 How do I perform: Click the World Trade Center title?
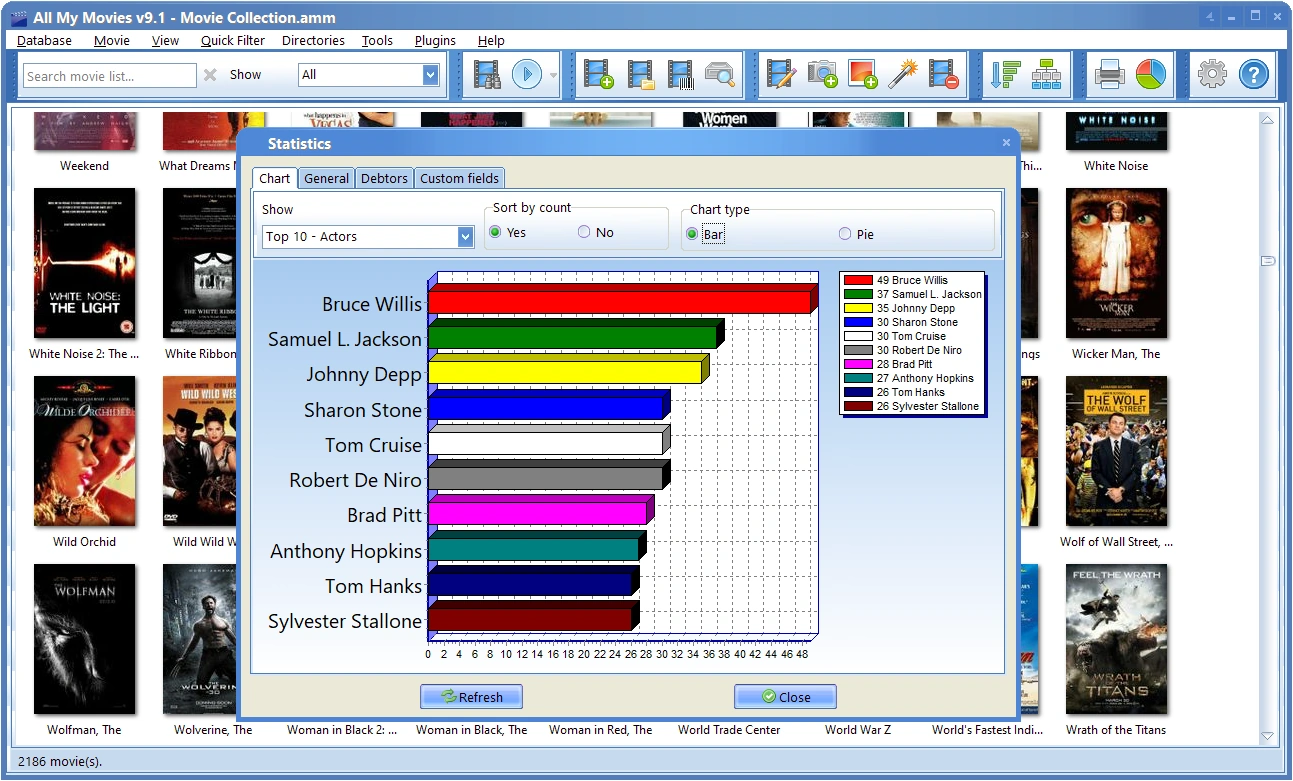pyautogui.click(x=729, y=730)
